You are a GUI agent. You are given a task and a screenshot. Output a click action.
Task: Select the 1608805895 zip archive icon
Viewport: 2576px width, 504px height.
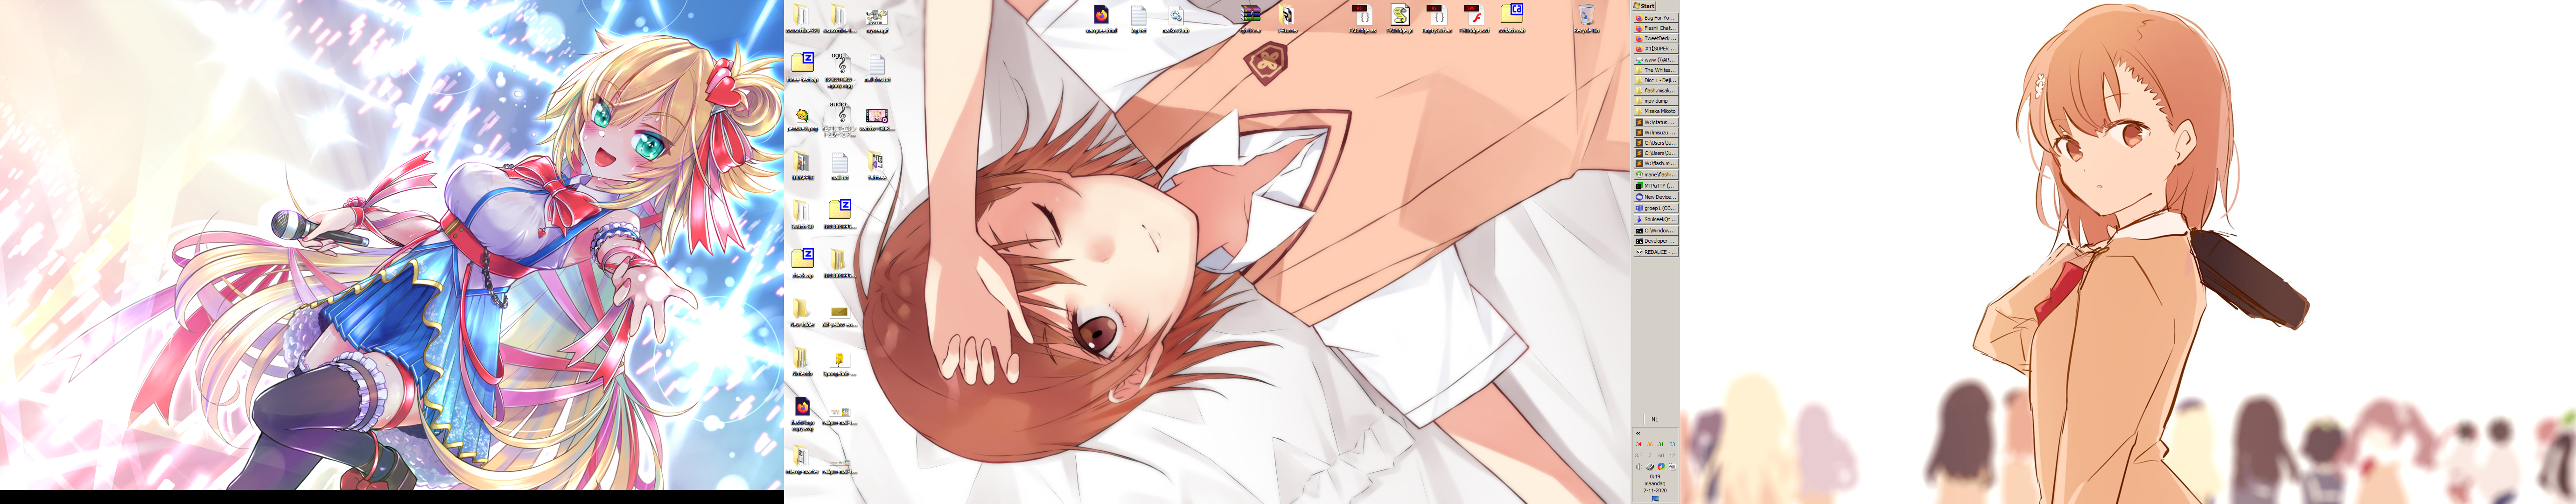(x=840, y=214)
